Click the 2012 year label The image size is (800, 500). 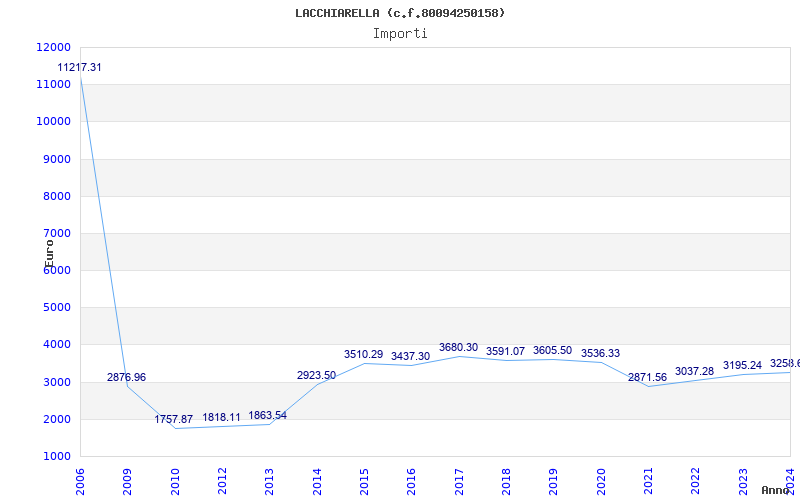coord(222,481)
